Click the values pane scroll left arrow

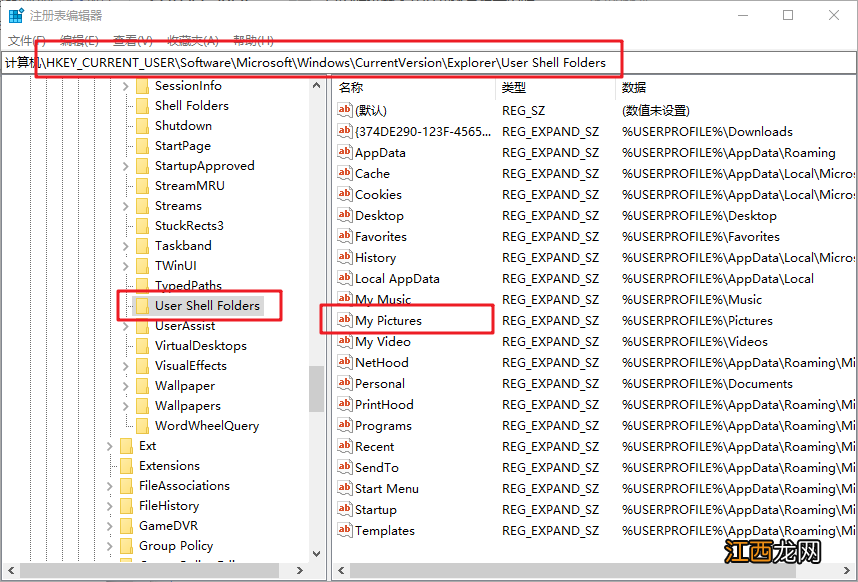[341, 571]
